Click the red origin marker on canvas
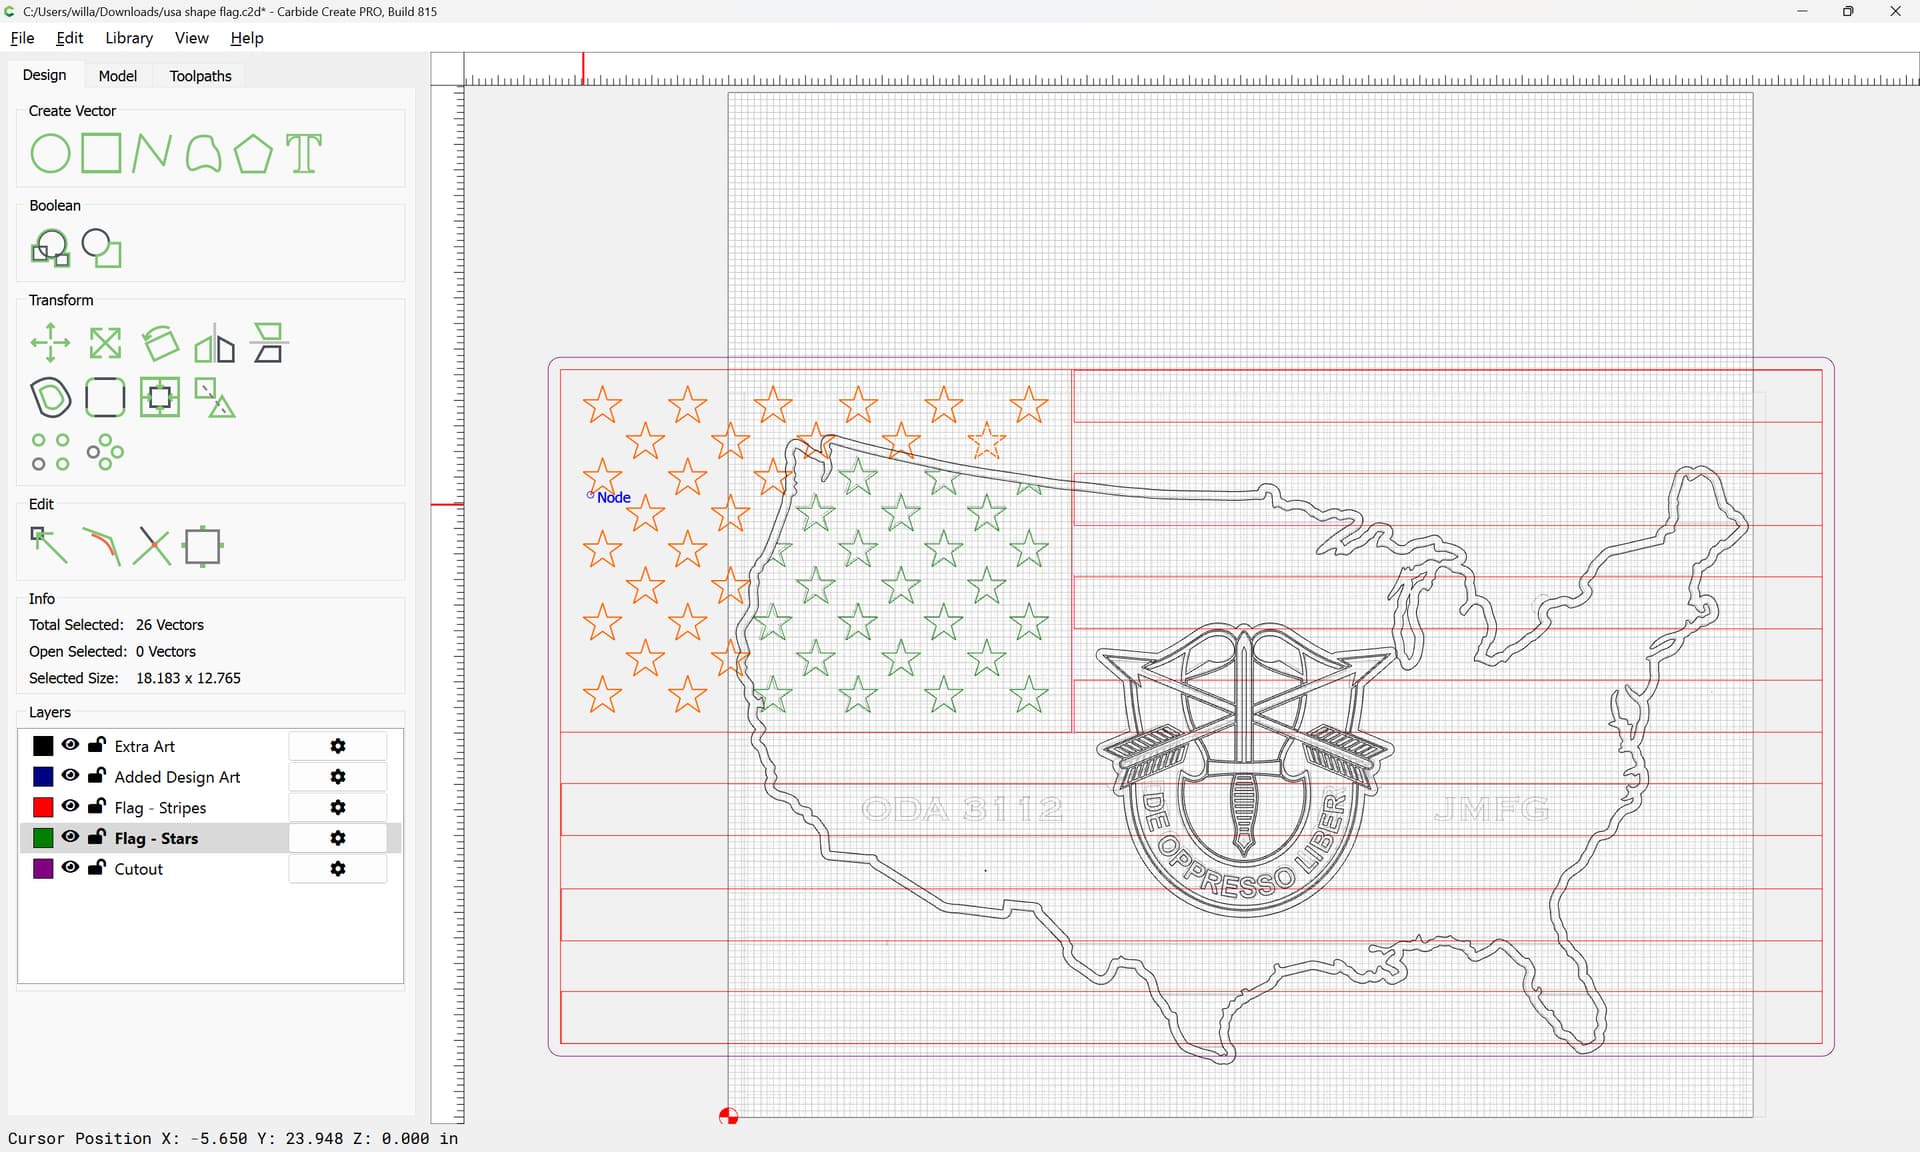 729,1116
